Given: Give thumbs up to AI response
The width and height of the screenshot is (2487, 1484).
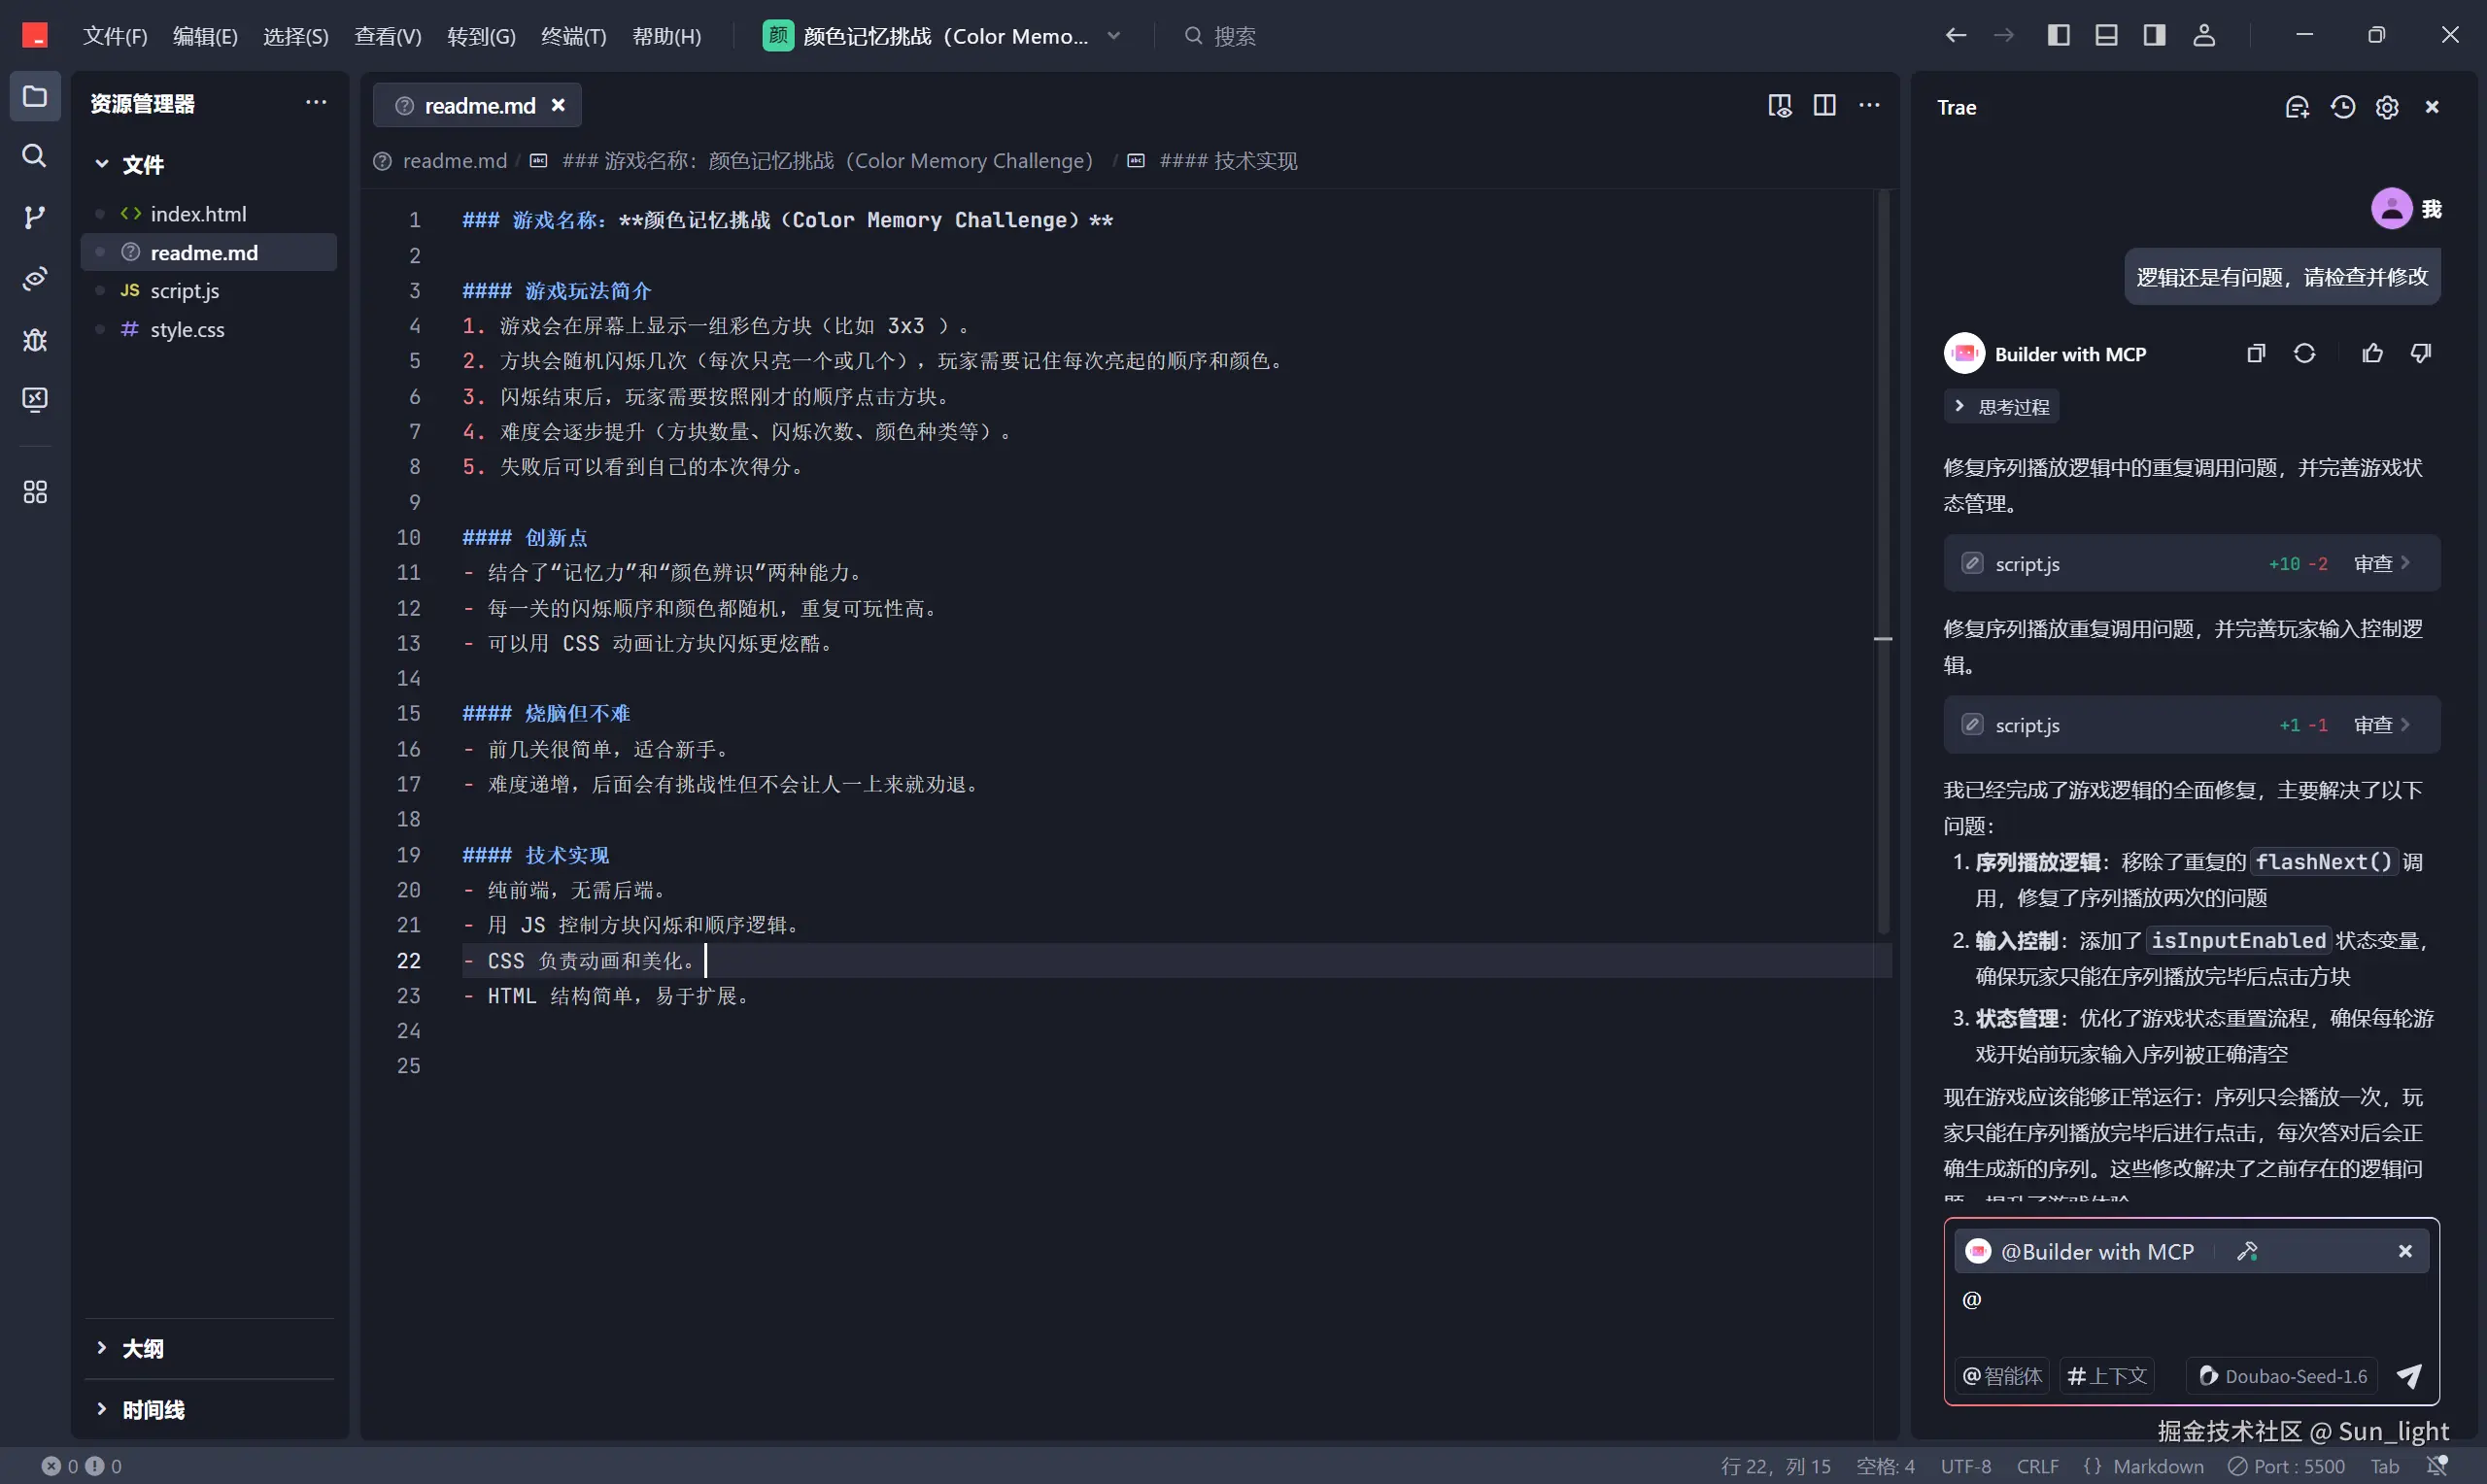Looking at the screenshot, I should coord(2372,354).
